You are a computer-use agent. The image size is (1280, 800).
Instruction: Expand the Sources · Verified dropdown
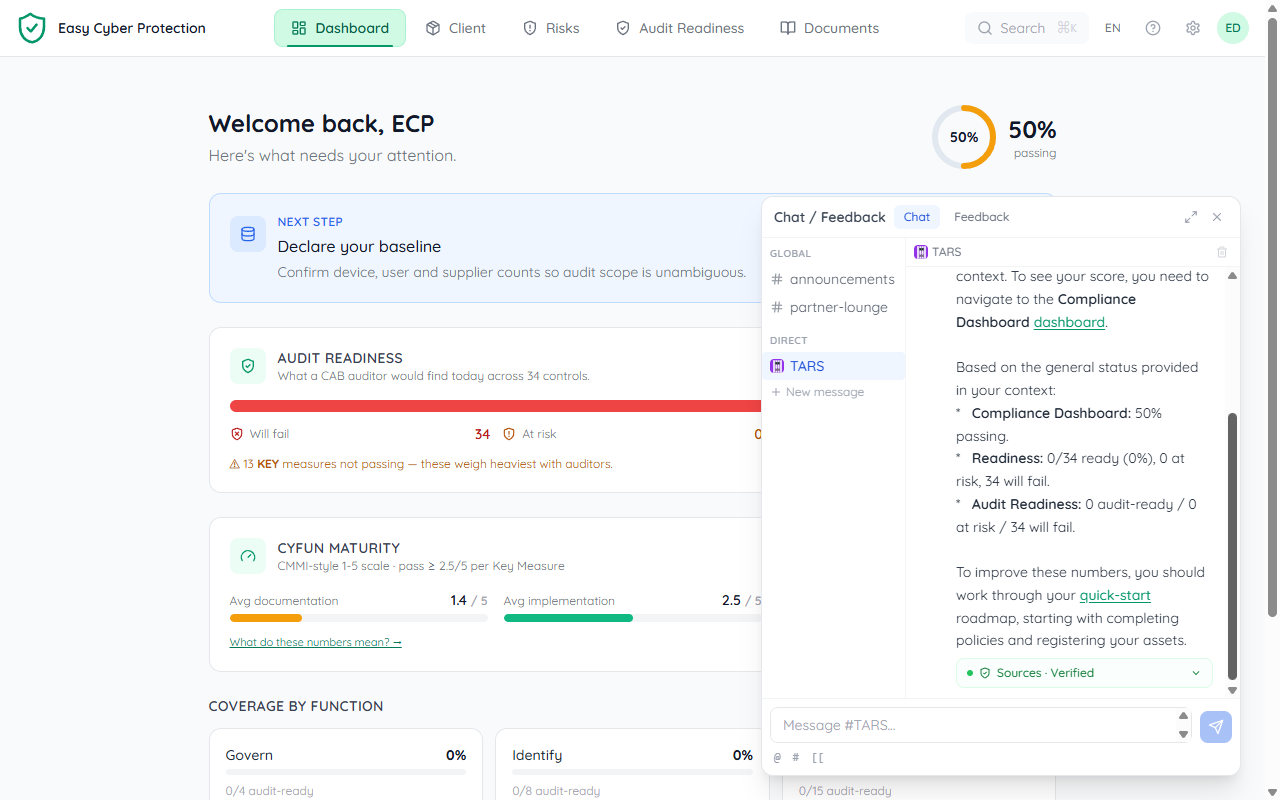(x=1084, y=673)
